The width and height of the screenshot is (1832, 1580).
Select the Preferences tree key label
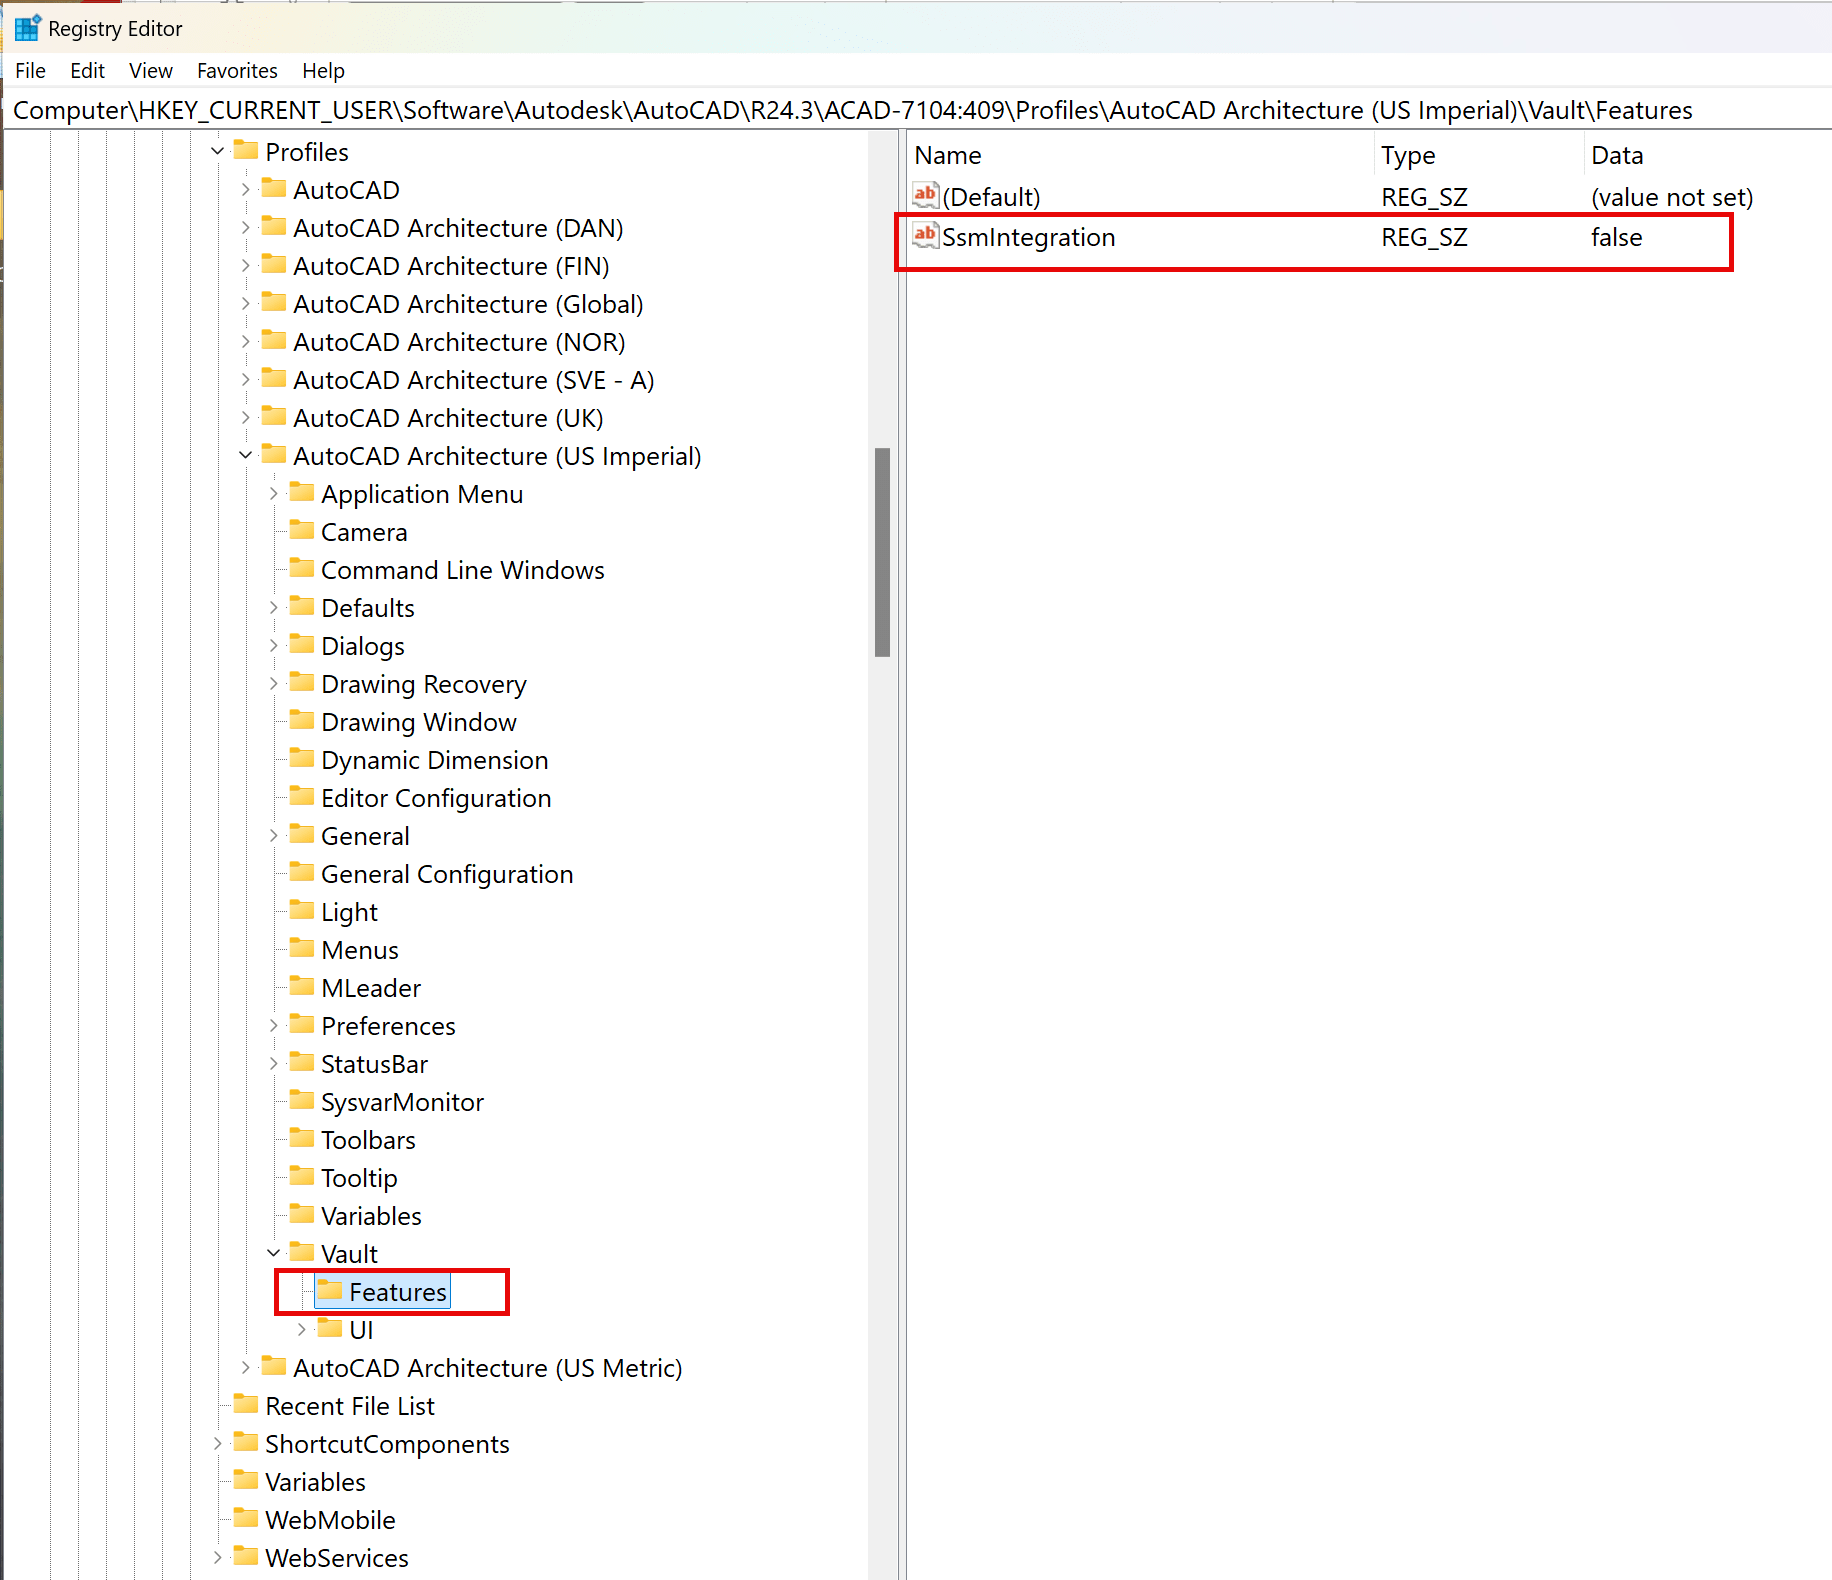click(x=388, y=1026)
